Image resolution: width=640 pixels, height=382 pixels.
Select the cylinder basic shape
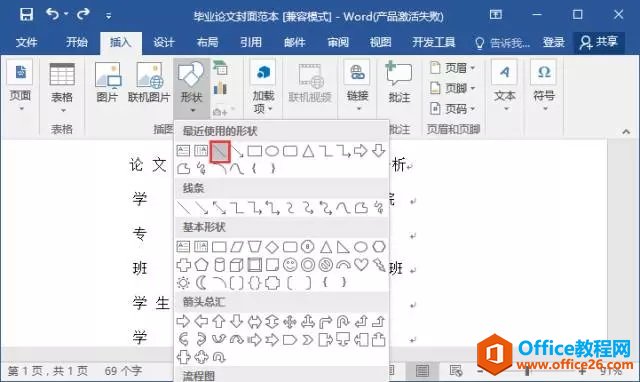219,265
